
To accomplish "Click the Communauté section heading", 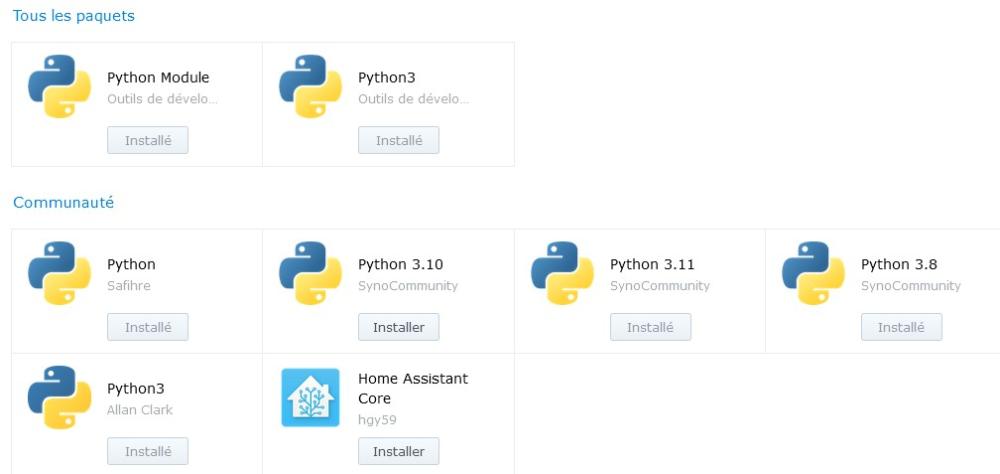I will tap(63, 203).
